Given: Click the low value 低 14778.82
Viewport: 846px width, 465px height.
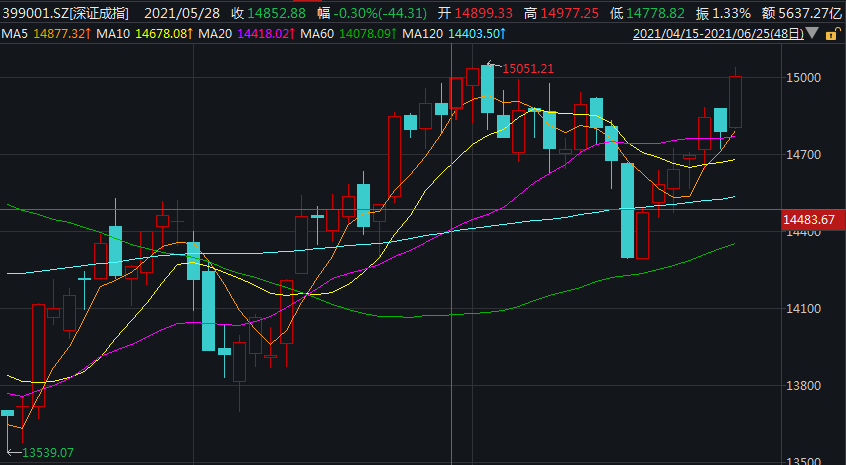Looking at the screenshot, I should [647, 13].
